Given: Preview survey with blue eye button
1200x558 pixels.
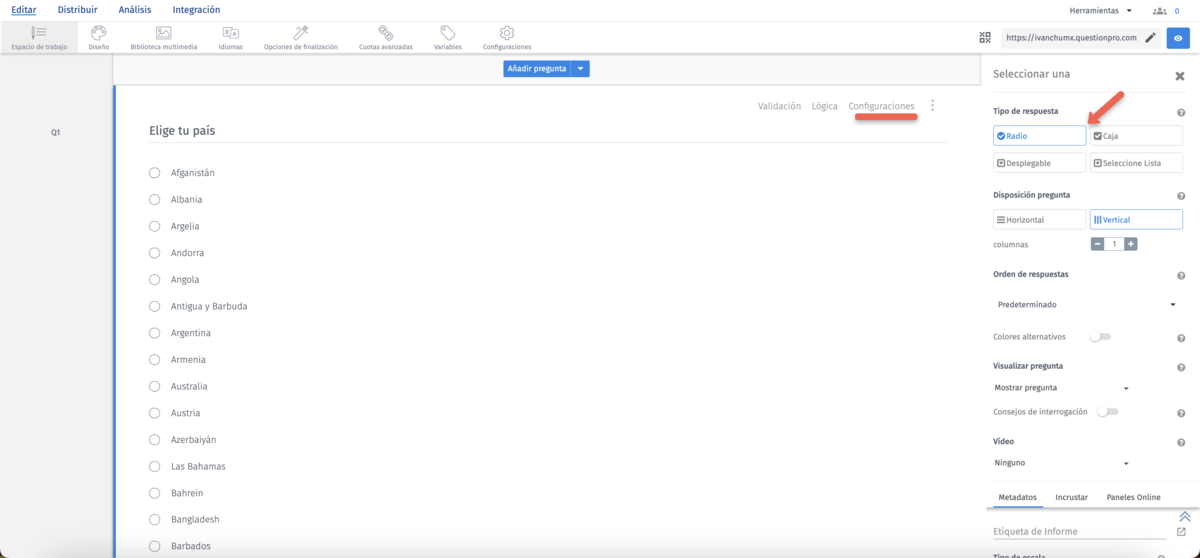Looking at the screenshot, I should [x=1178, y=38].
